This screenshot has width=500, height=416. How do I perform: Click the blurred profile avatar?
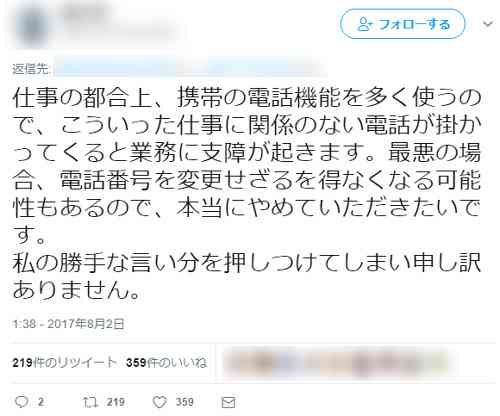coord(32,27)
